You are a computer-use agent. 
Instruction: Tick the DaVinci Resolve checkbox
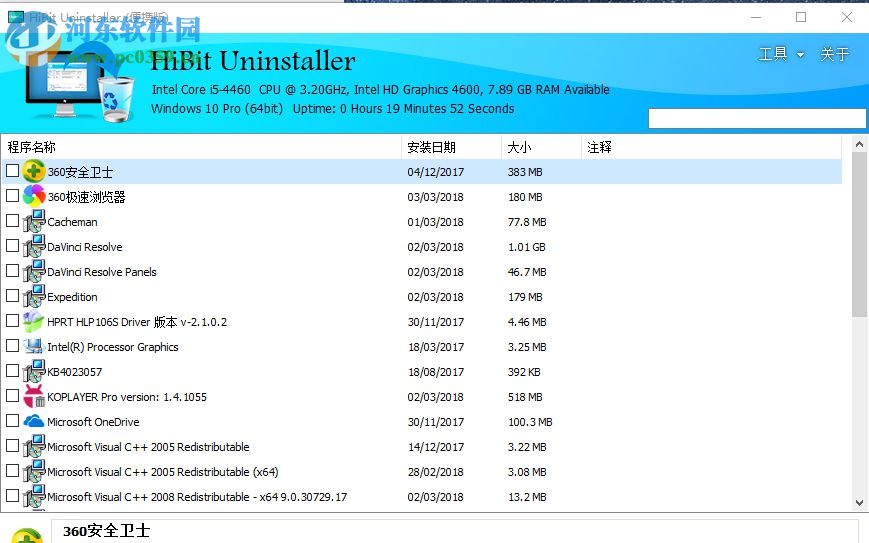pyautogui.click(x=12, y=245)
